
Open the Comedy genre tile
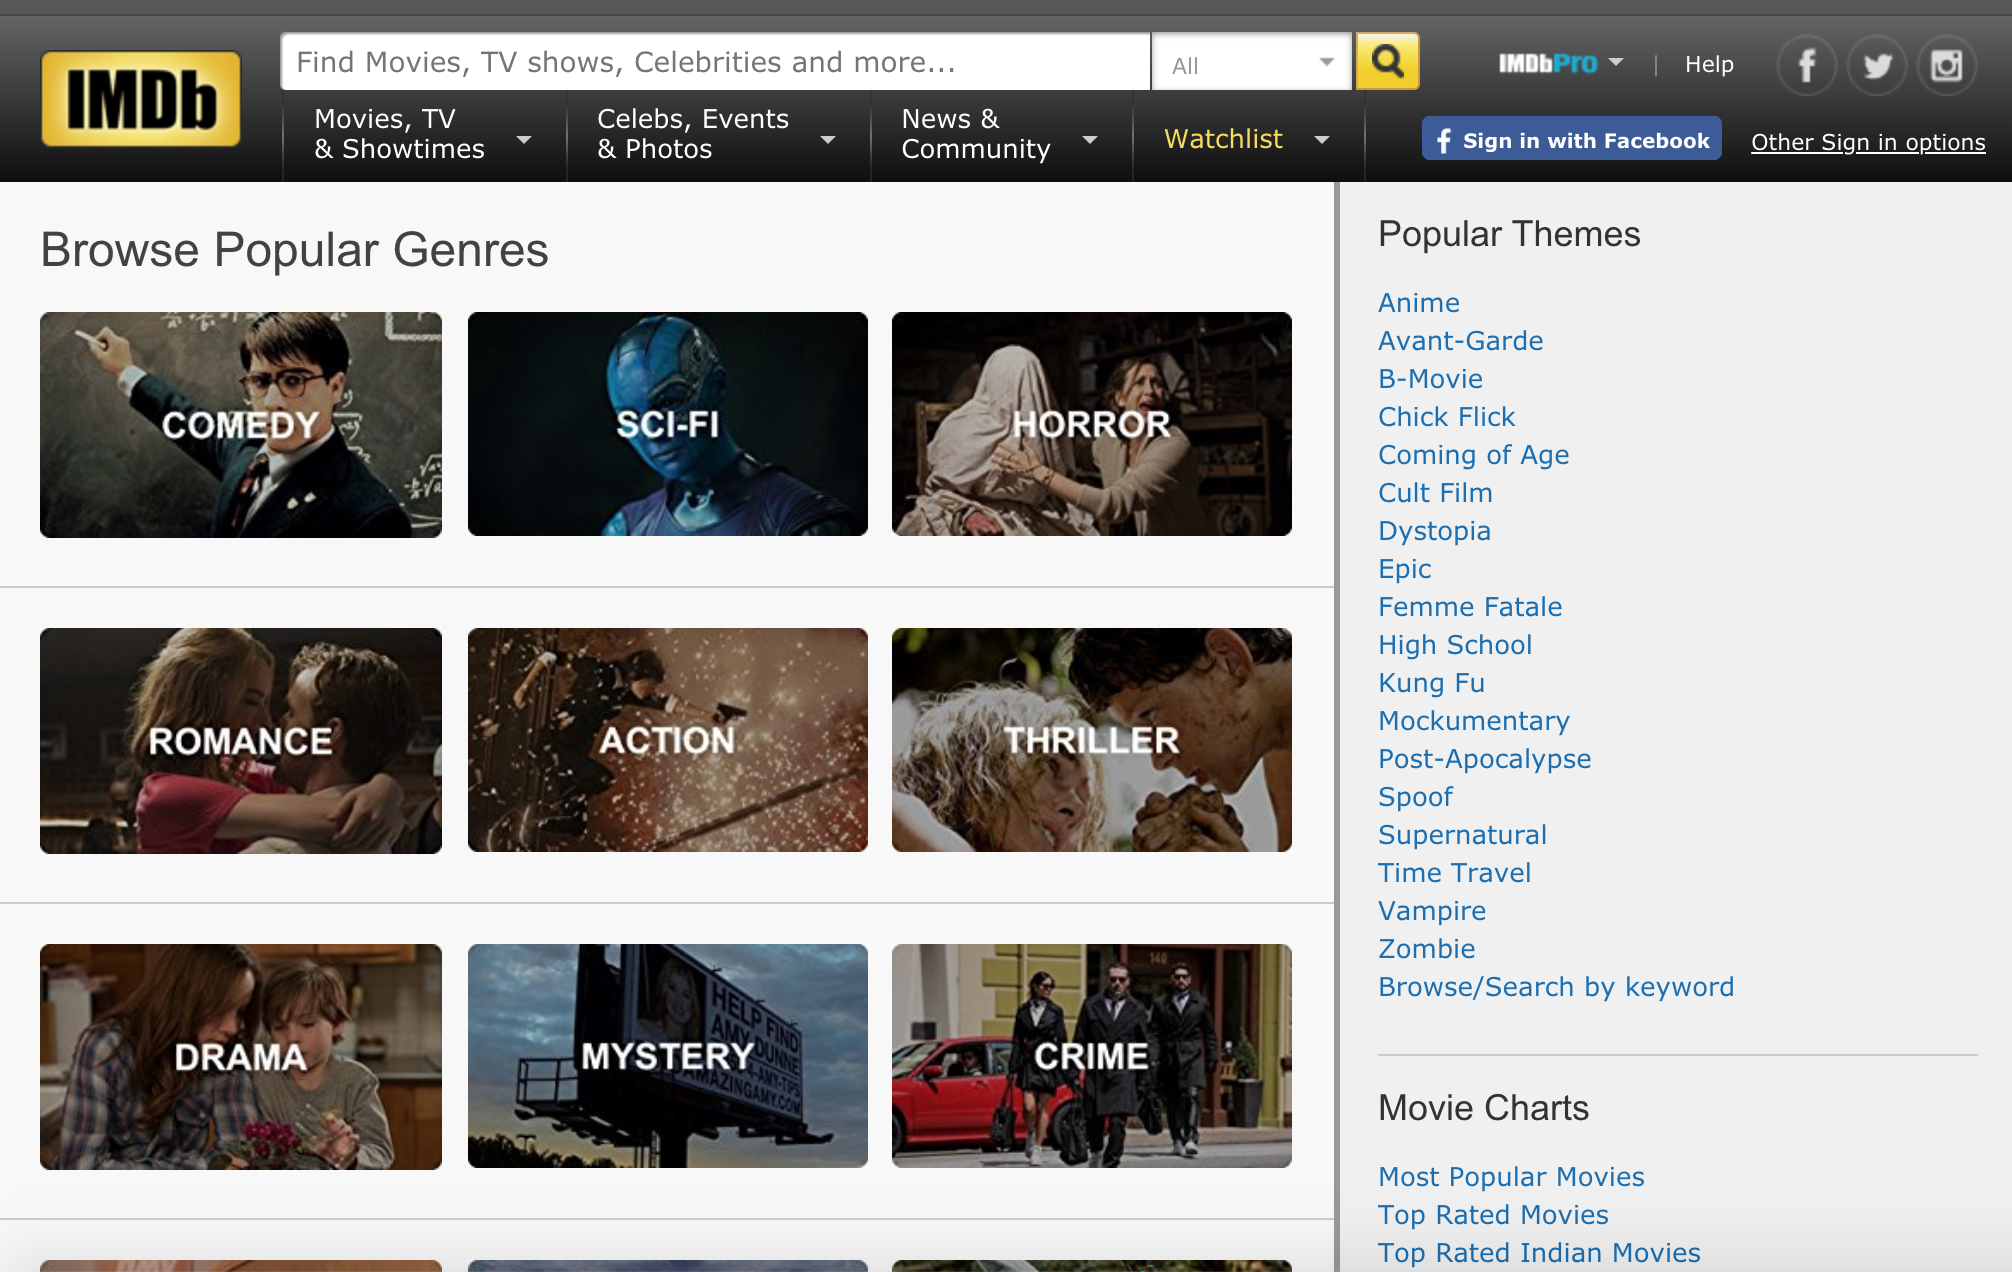point(241,425)
